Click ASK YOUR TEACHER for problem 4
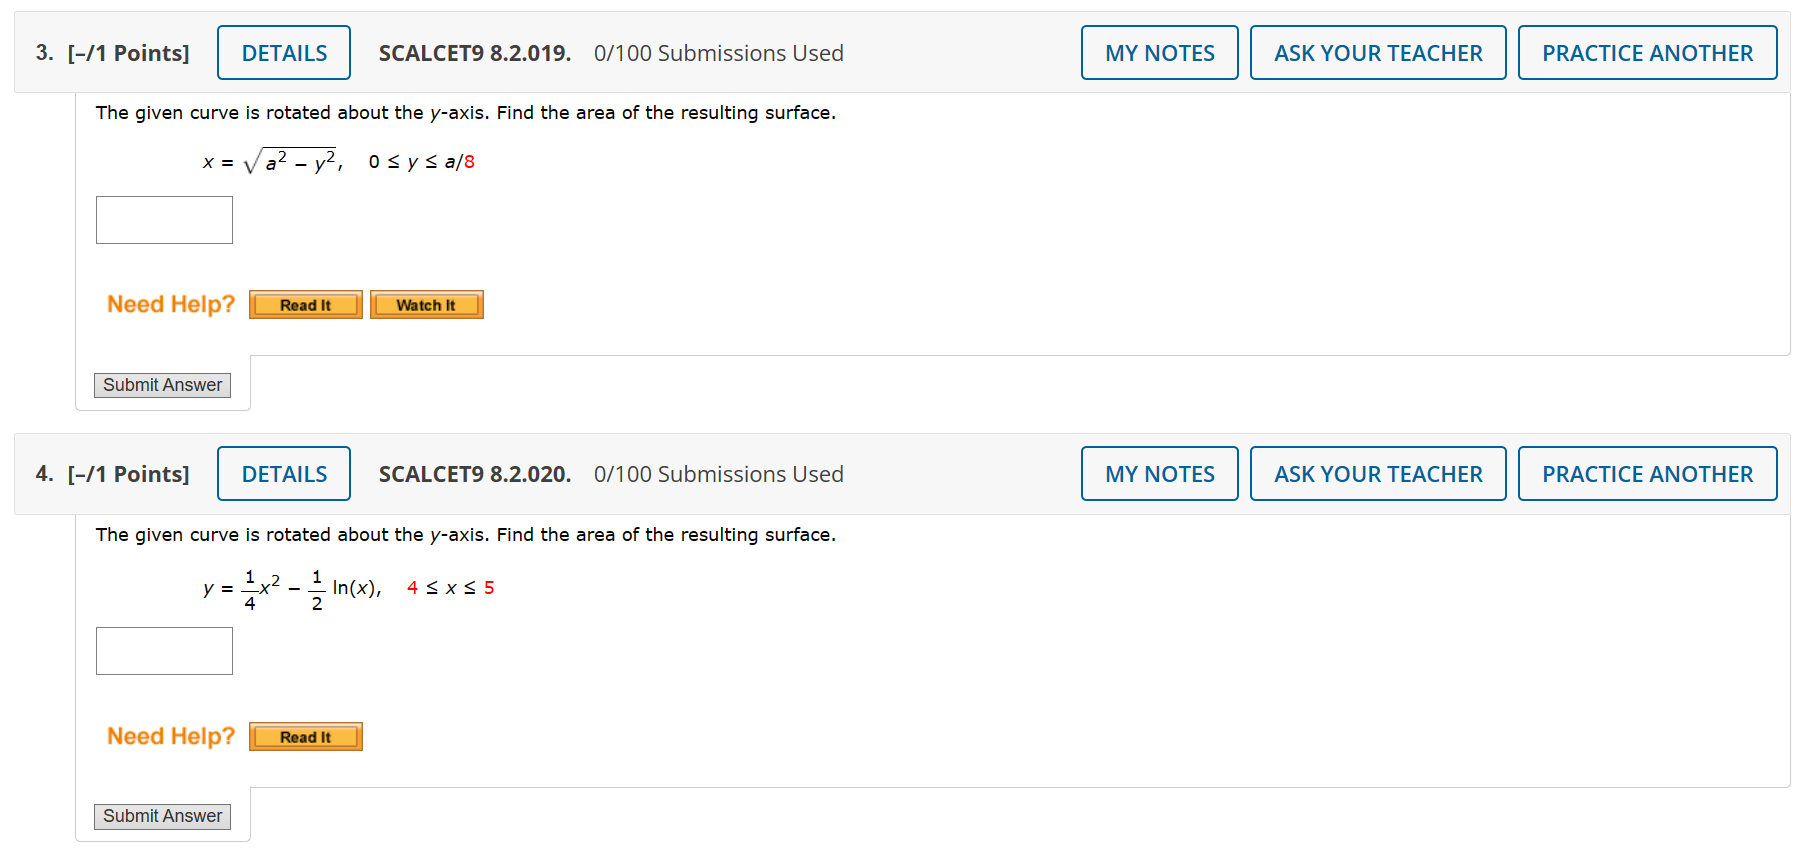1802x857 pixels. click(x=1377, y=473)
